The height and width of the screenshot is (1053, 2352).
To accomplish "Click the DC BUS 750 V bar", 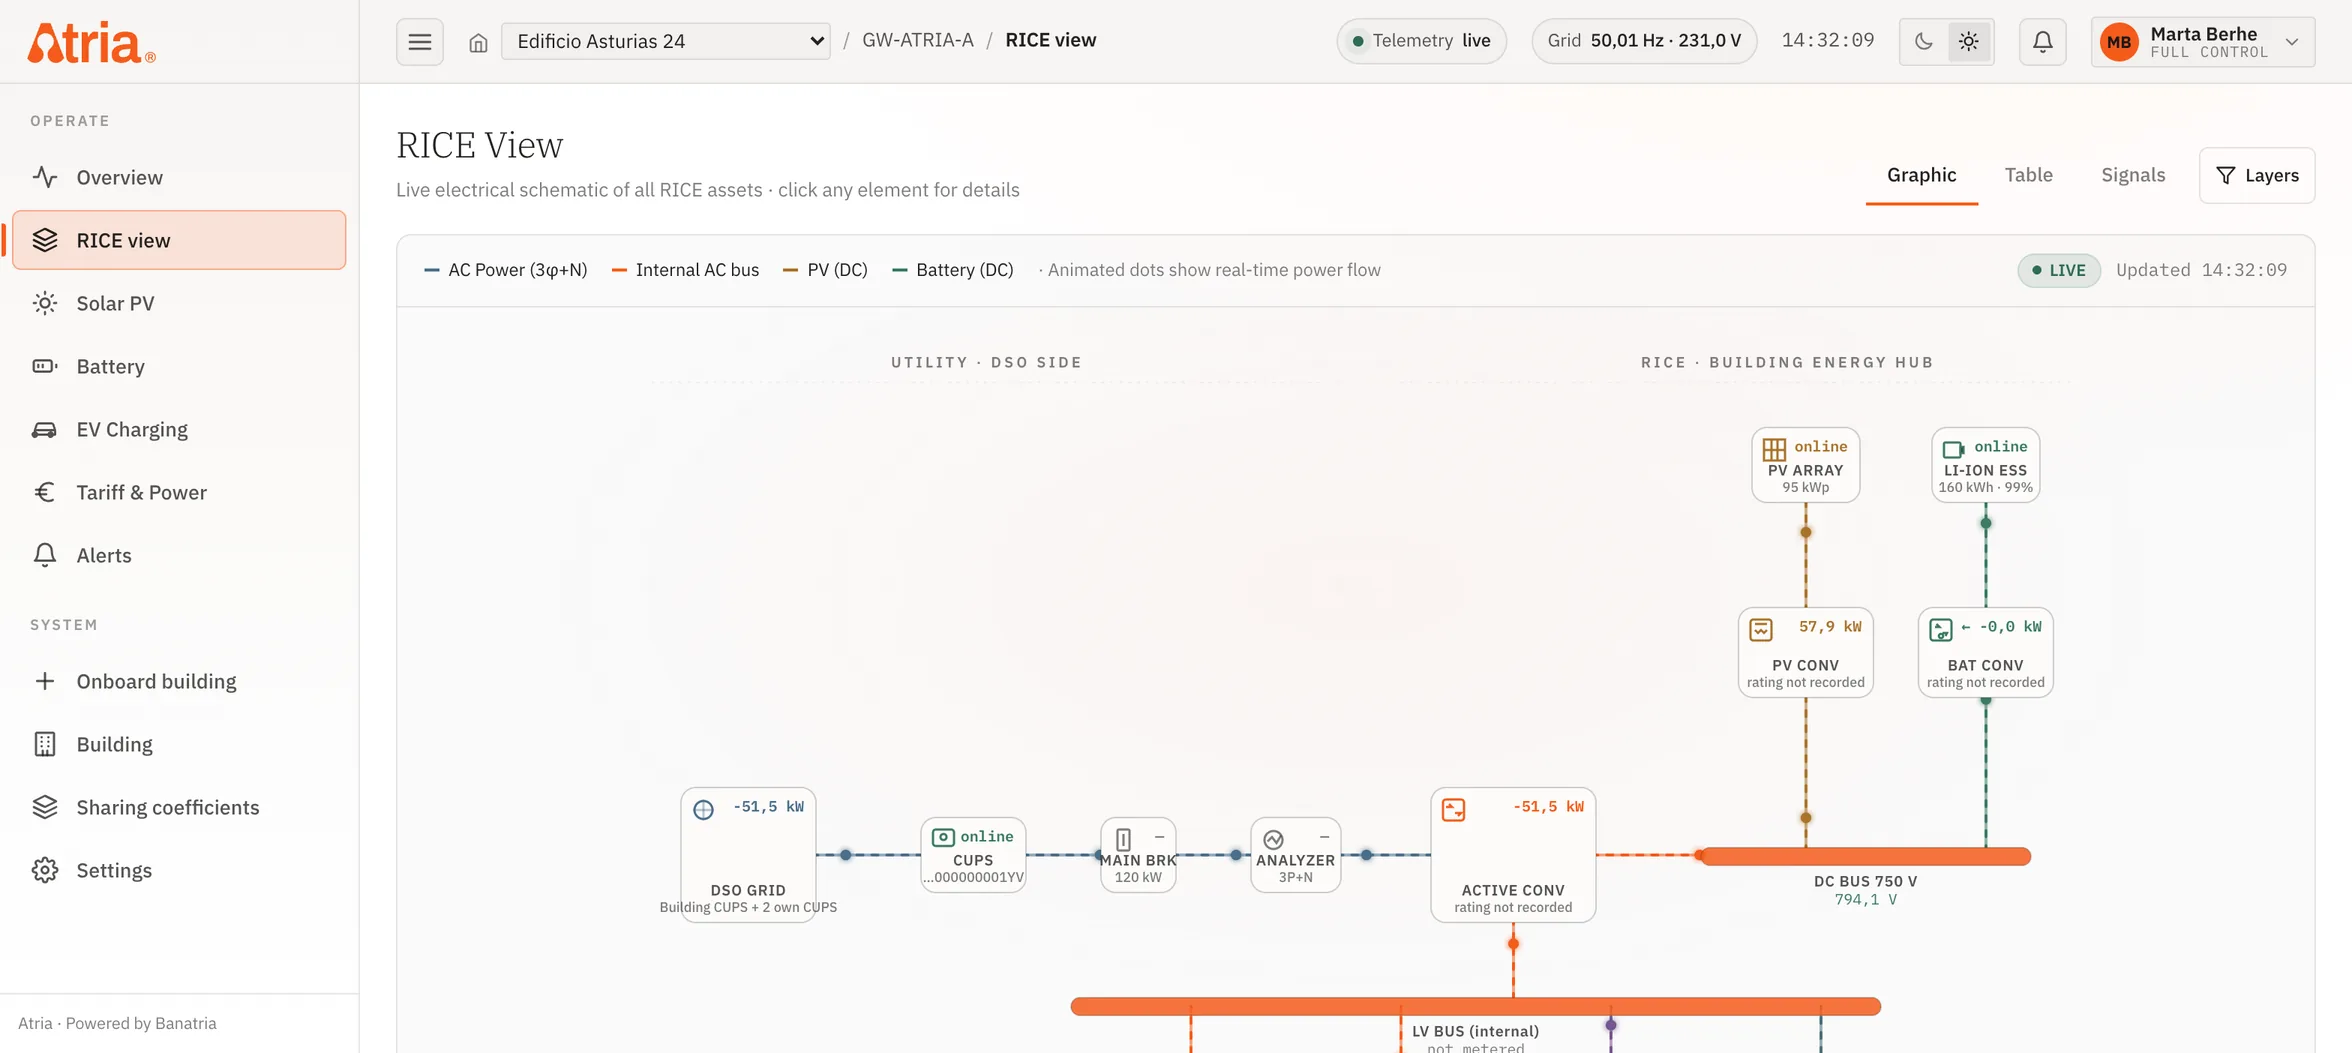I will coord(1866,856).
